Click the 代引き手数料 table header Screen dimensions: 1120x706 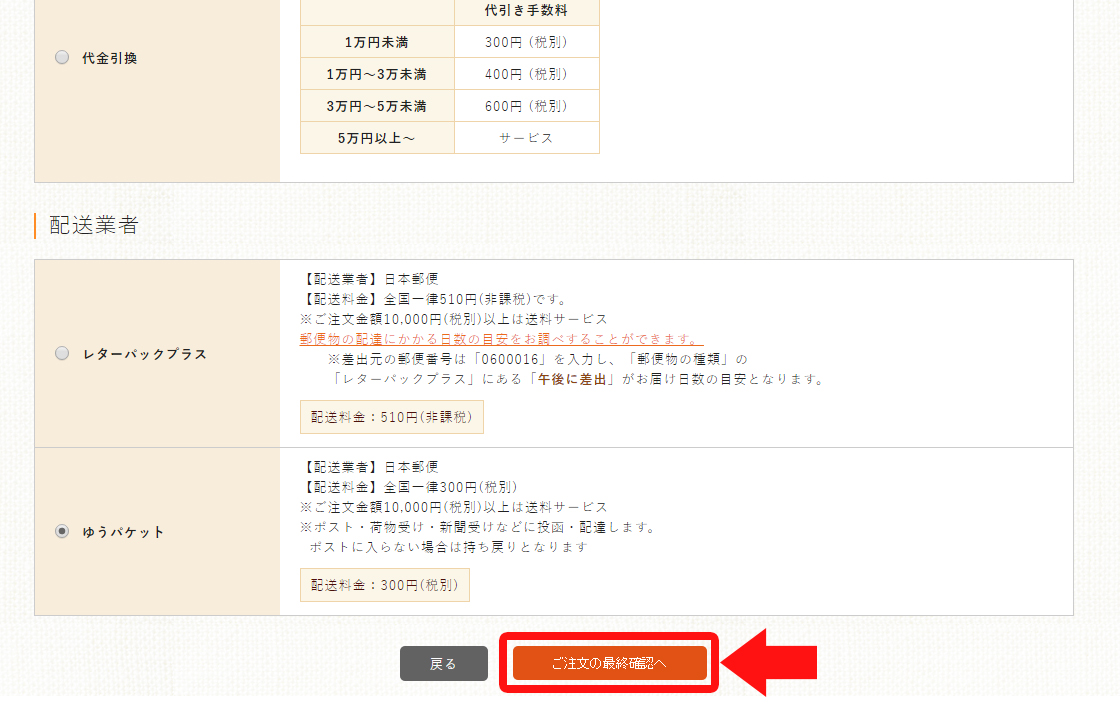[526, 11]
